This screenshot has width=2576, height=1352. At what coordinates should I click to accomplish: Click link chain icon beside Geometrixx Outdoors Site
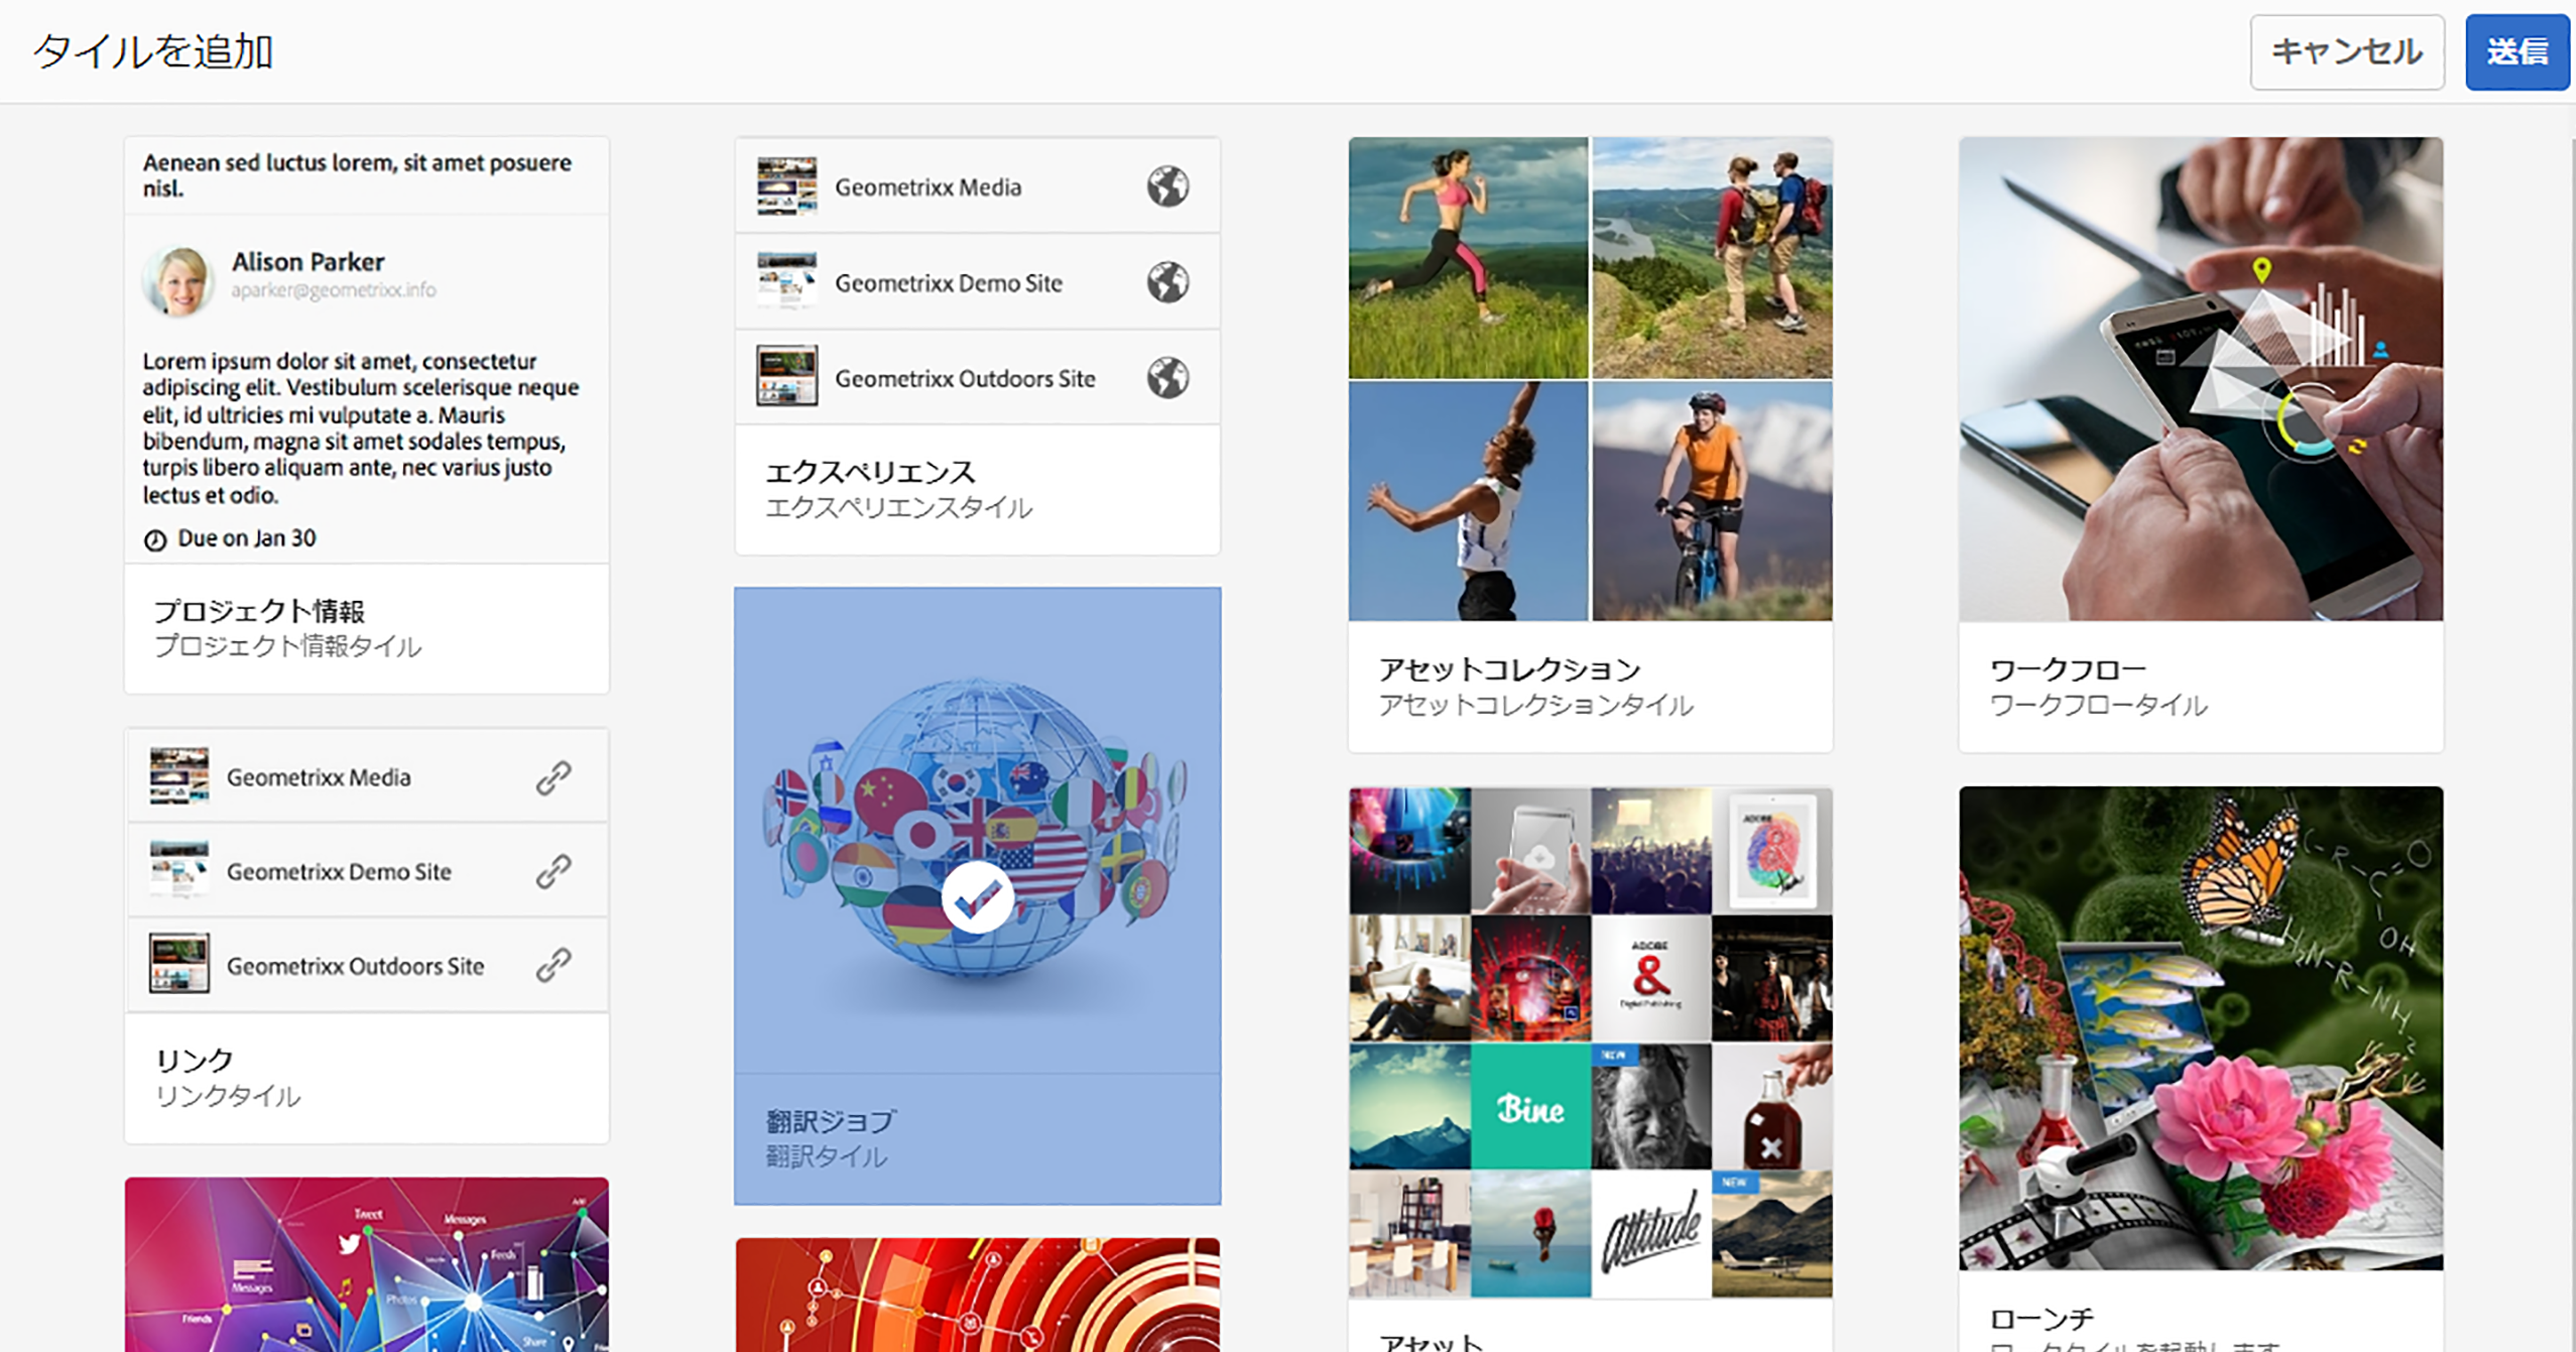(x=553, y=965)
